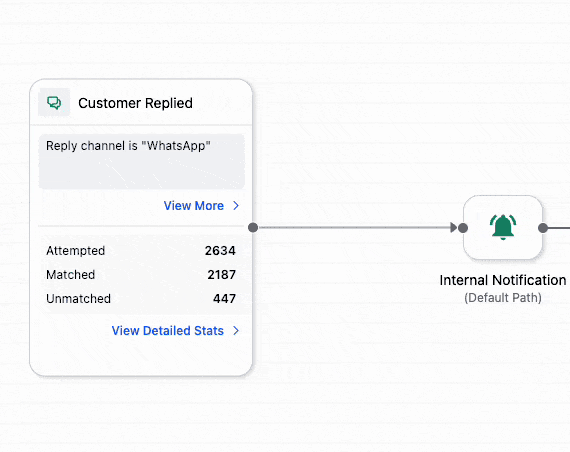Click the Customer Replied title text
The image size is (570, 452).
click(x=136, y=103)
